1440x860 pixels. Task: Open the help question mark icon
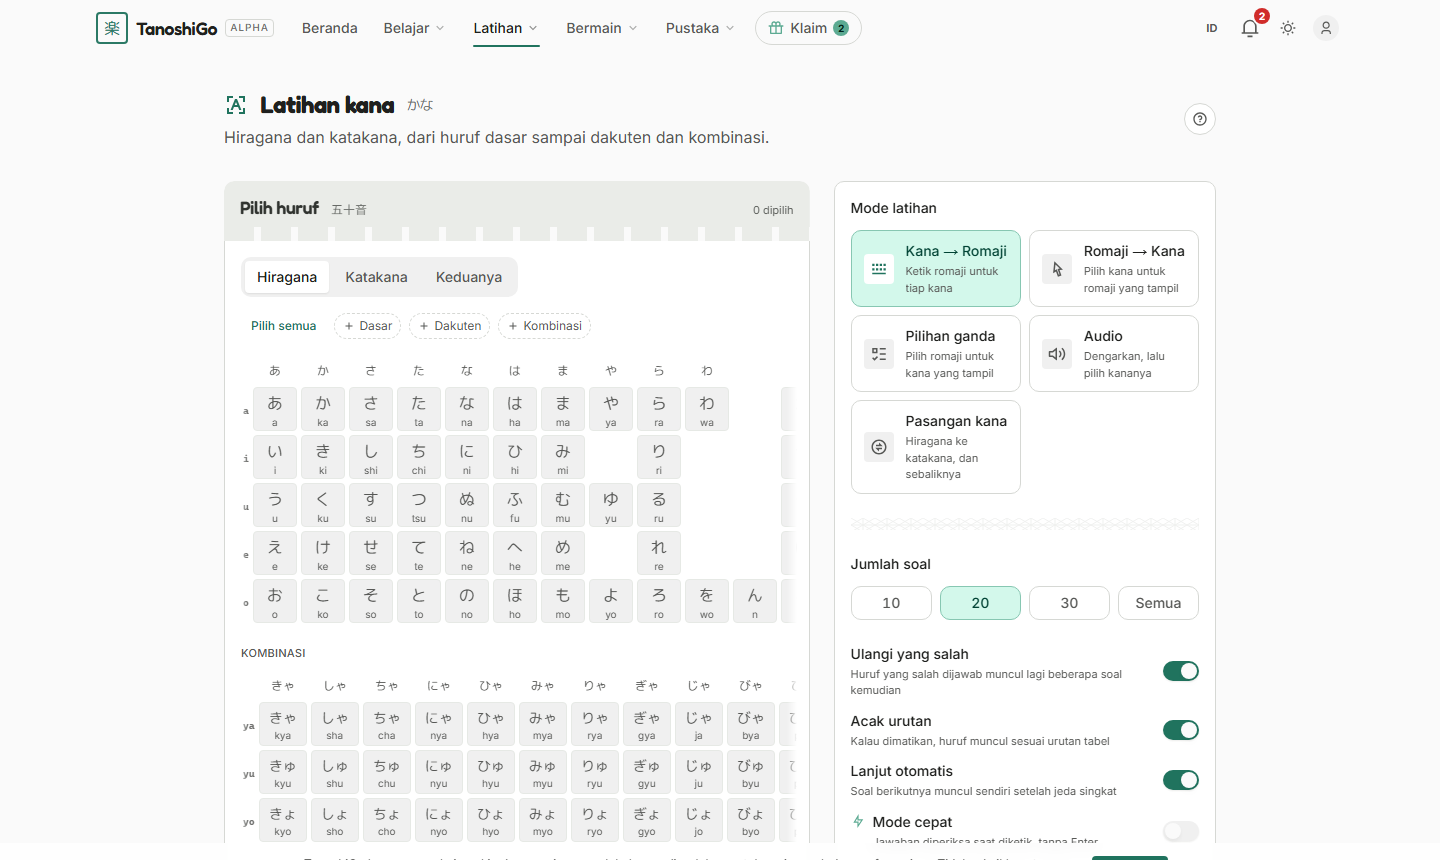click(x=1200, y=119)
